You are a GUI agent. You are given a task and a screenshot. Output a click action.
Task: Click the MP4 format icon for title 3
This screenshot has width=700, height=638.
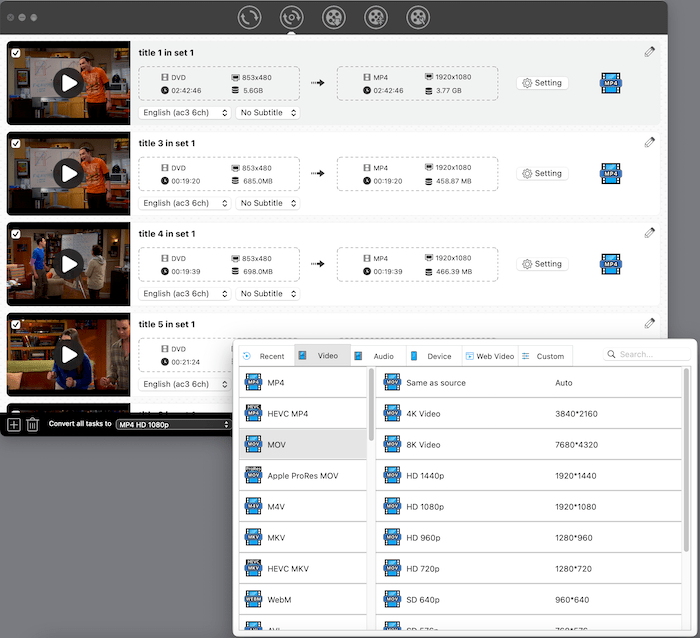[611, 174]
